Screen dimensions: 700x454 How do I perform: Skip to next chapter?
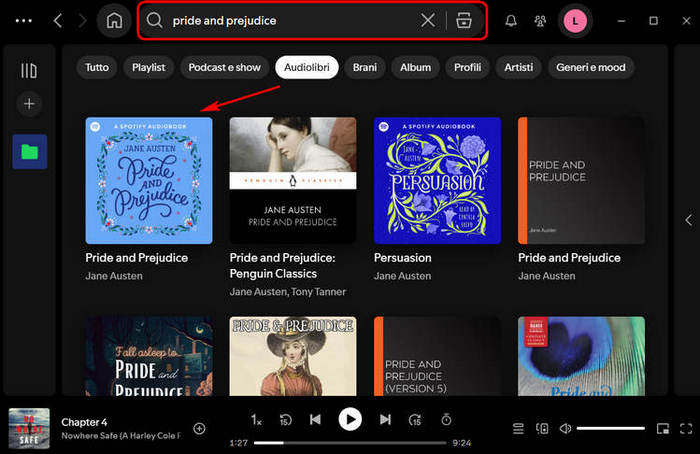tap(385, 420)
